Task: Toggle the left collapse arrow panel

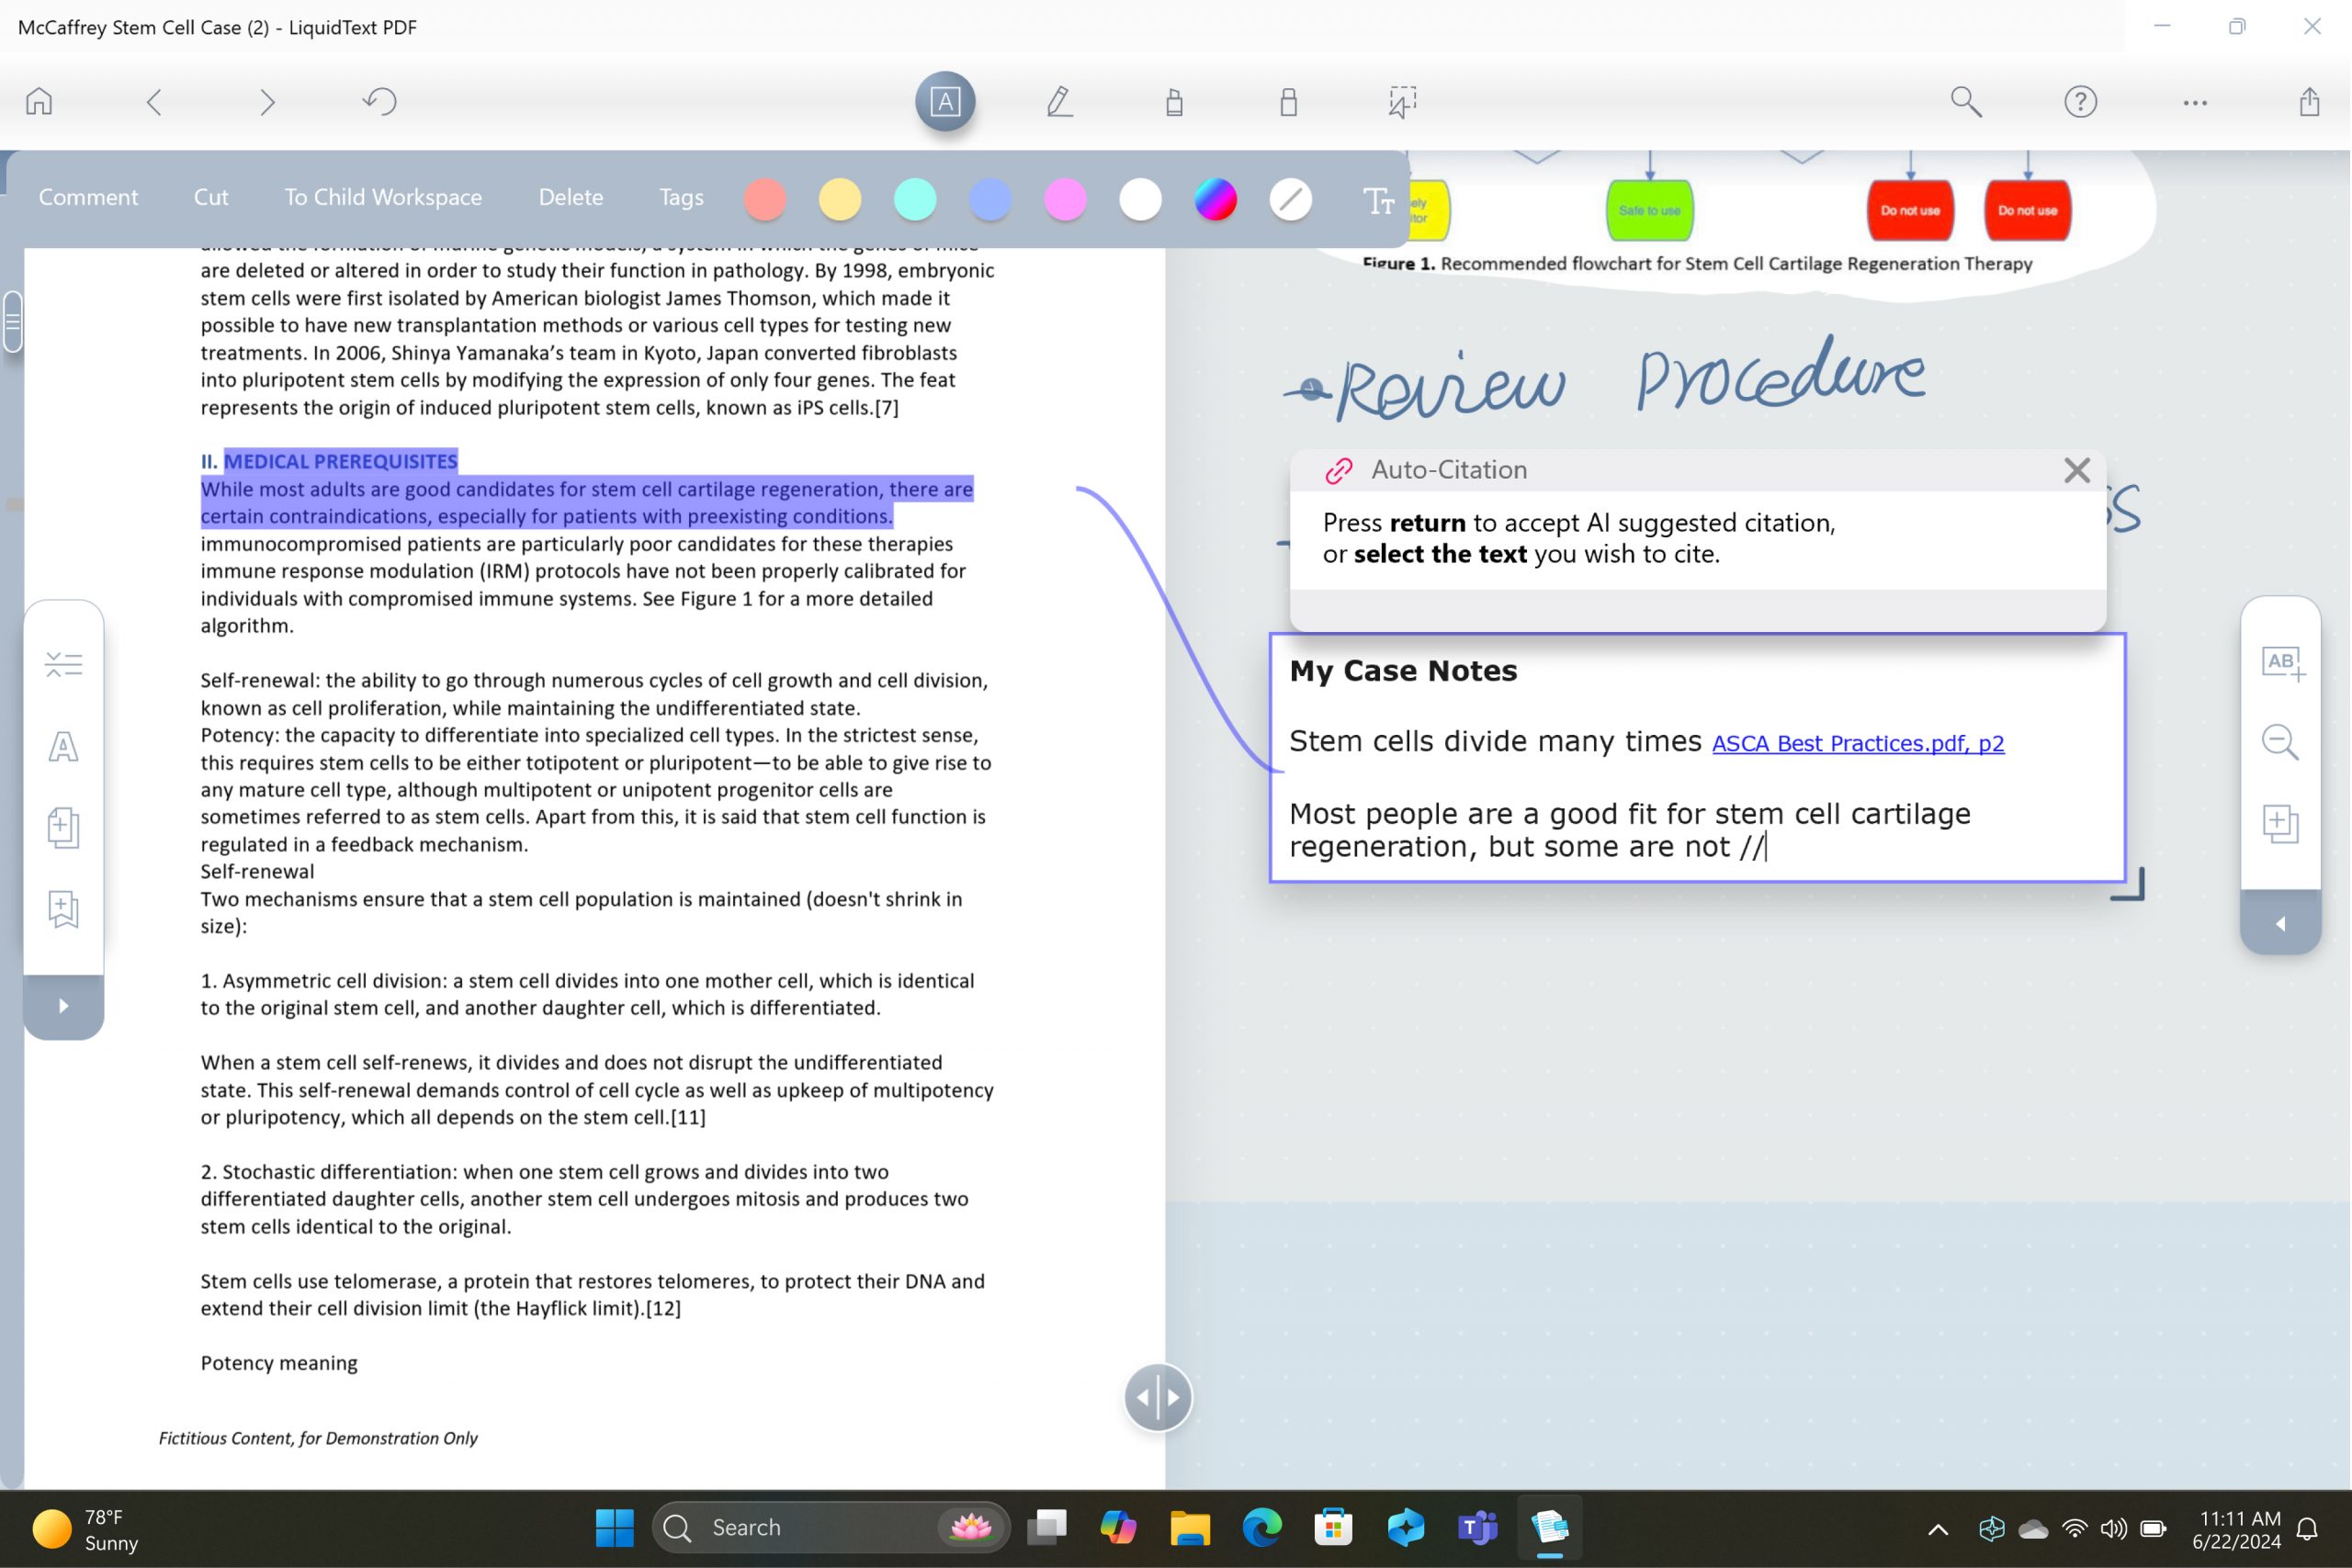Action: [63, 1006]
